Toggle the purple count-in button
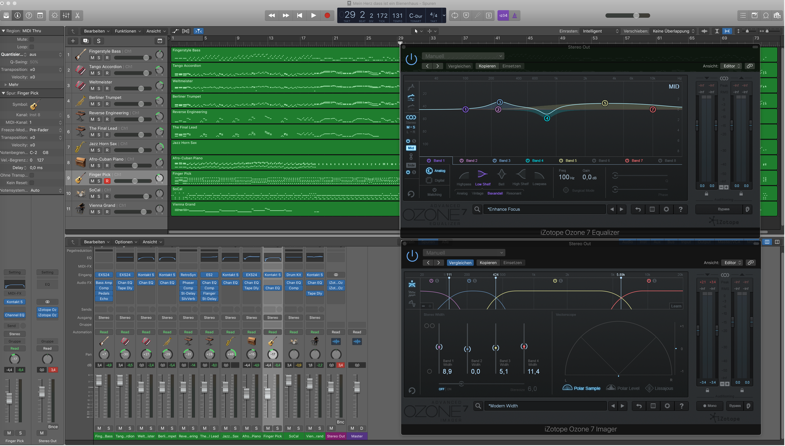Viewport: 785px width, 446px height. (x=503, y=16)
